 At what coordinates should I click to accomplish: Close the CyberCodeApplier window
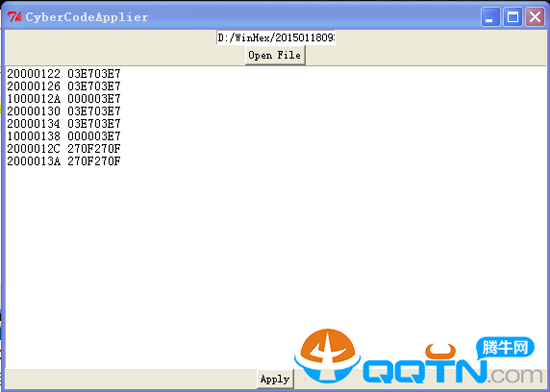click(535, 17)
